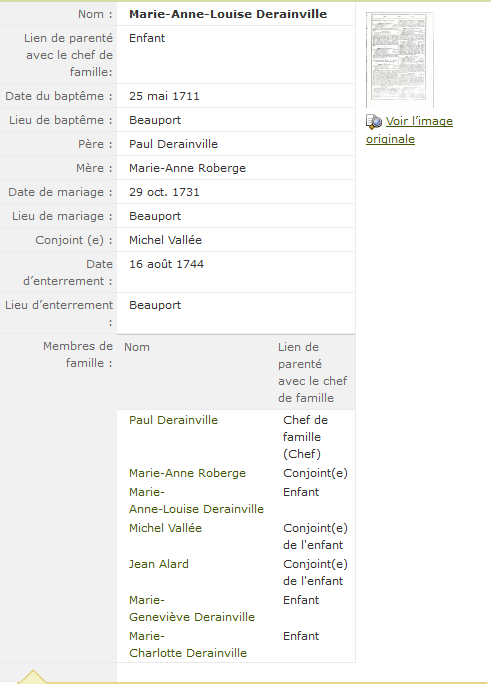491x684 pixels.
Task: Click Michel Vallée in family members list
Action: pyautogui.click(x=165, y=528)
